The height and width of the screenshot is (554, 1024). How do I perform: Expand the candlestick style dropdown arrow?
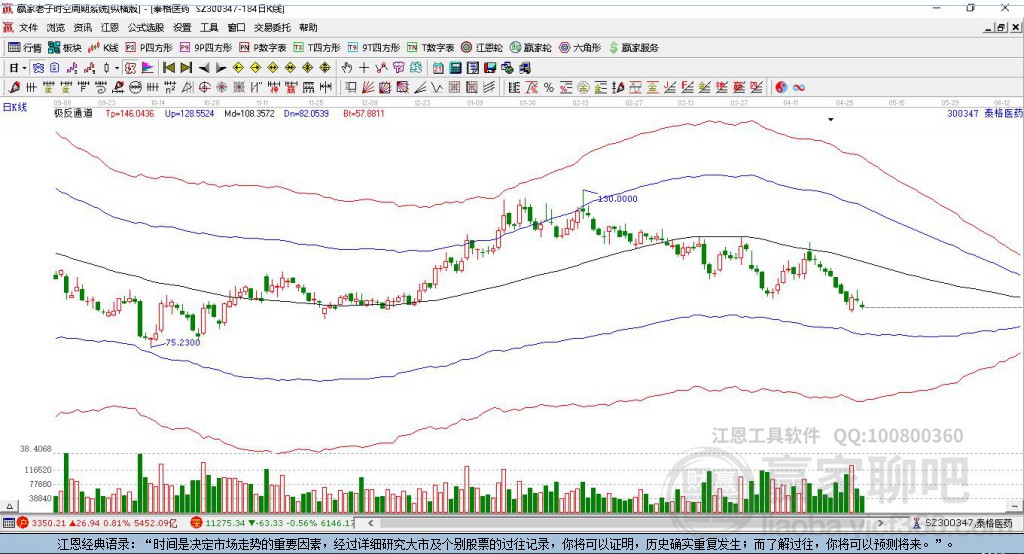[x=117, y=68]
